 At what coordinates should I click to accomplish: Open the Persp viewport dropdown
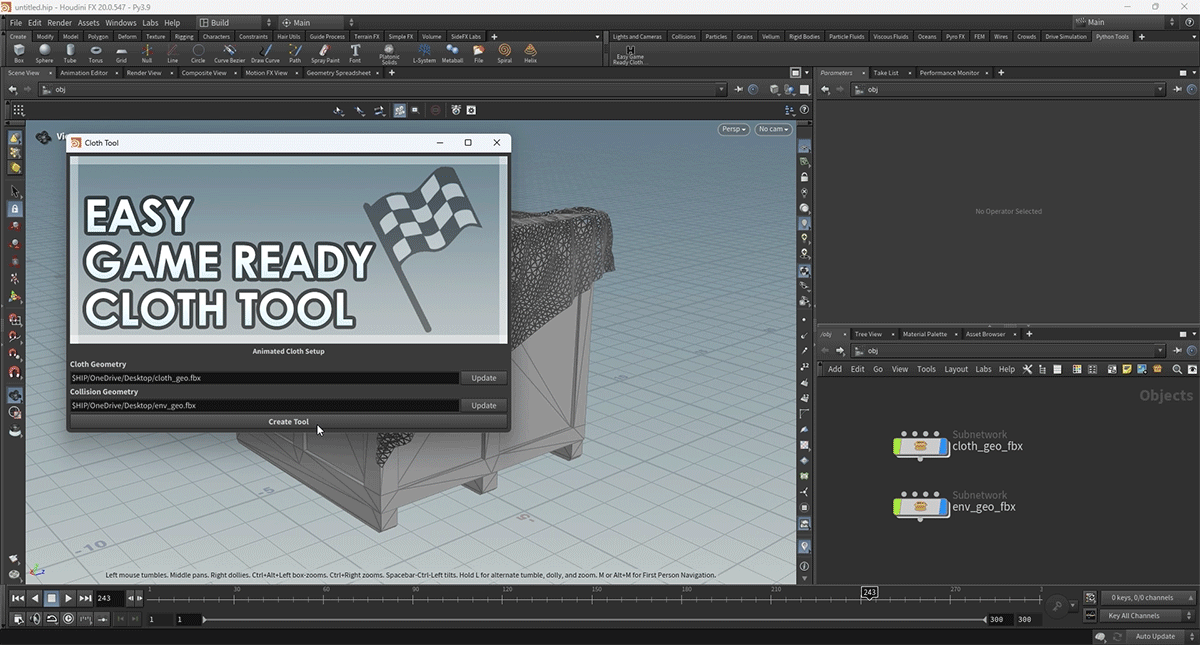(733, 129)
